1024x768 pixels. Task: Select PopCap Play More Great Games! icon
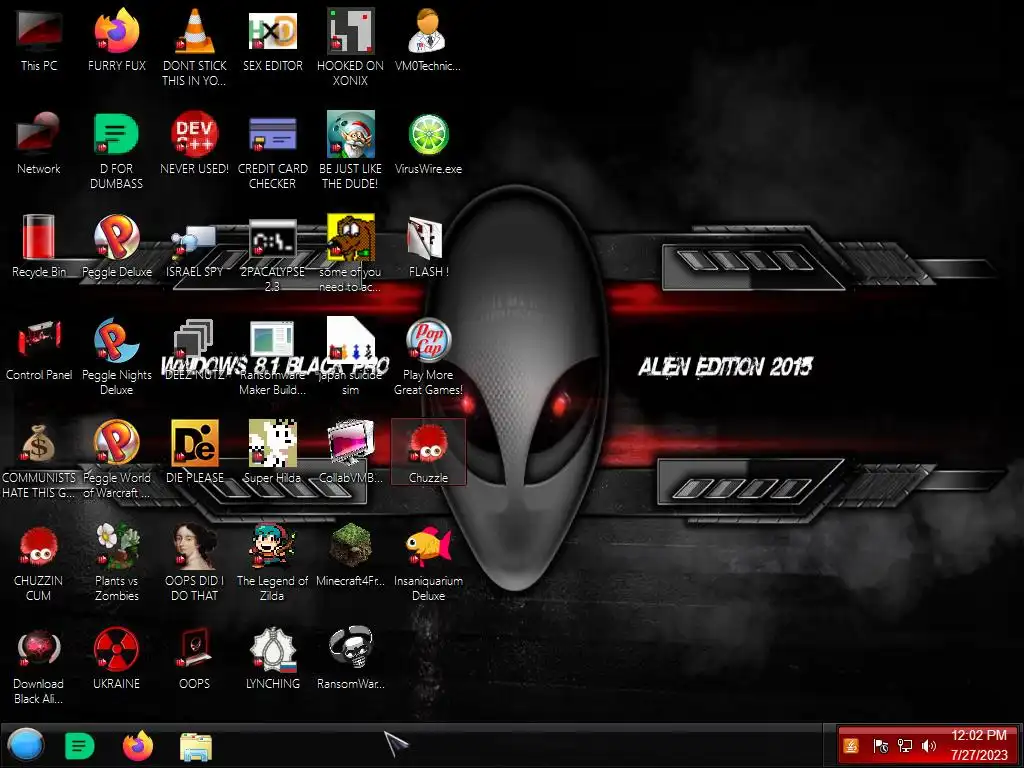[x=428, y=357]
